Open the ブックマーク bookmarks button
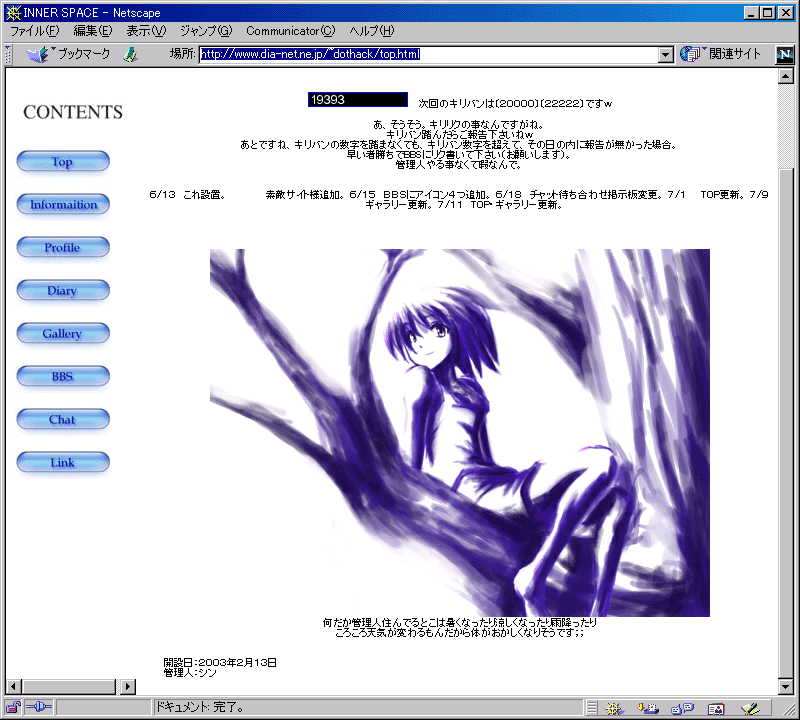This screenshot has width=800, height=720. click(68, 54)
